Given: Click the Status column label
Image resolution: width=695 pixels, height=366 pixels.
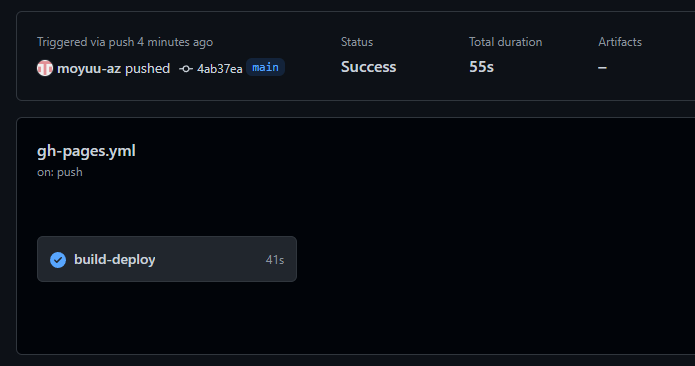Looking at the screenshot, I should pyautogui.click(x=357, y=42).
